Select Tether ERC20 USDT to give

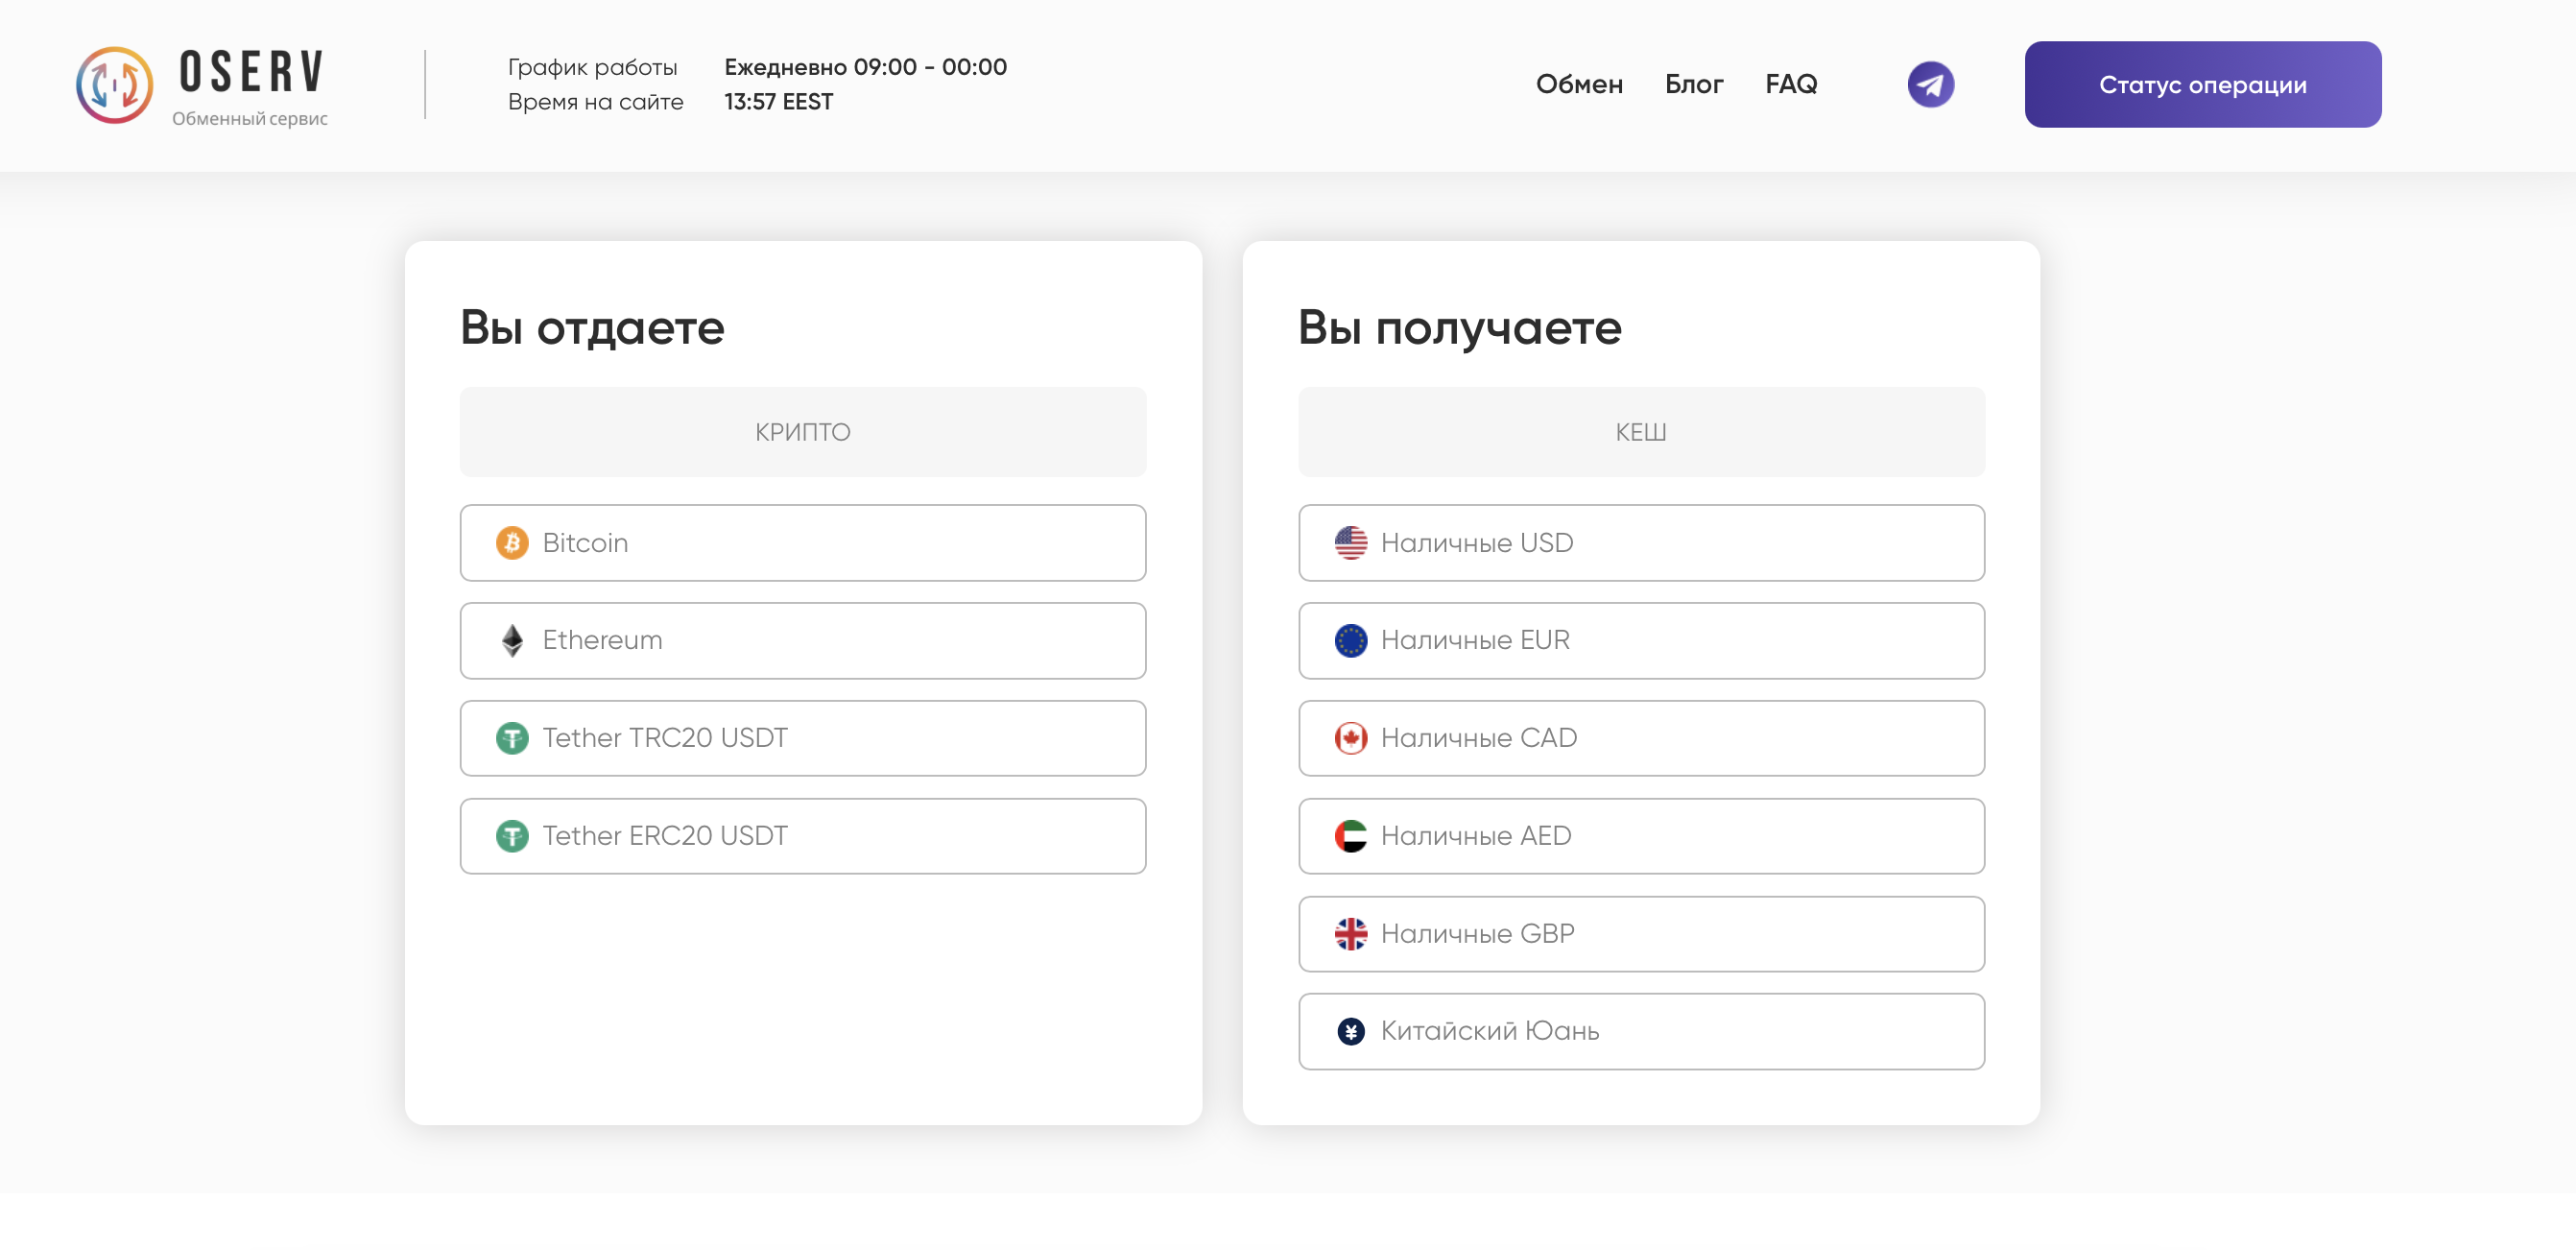[802, 836]
